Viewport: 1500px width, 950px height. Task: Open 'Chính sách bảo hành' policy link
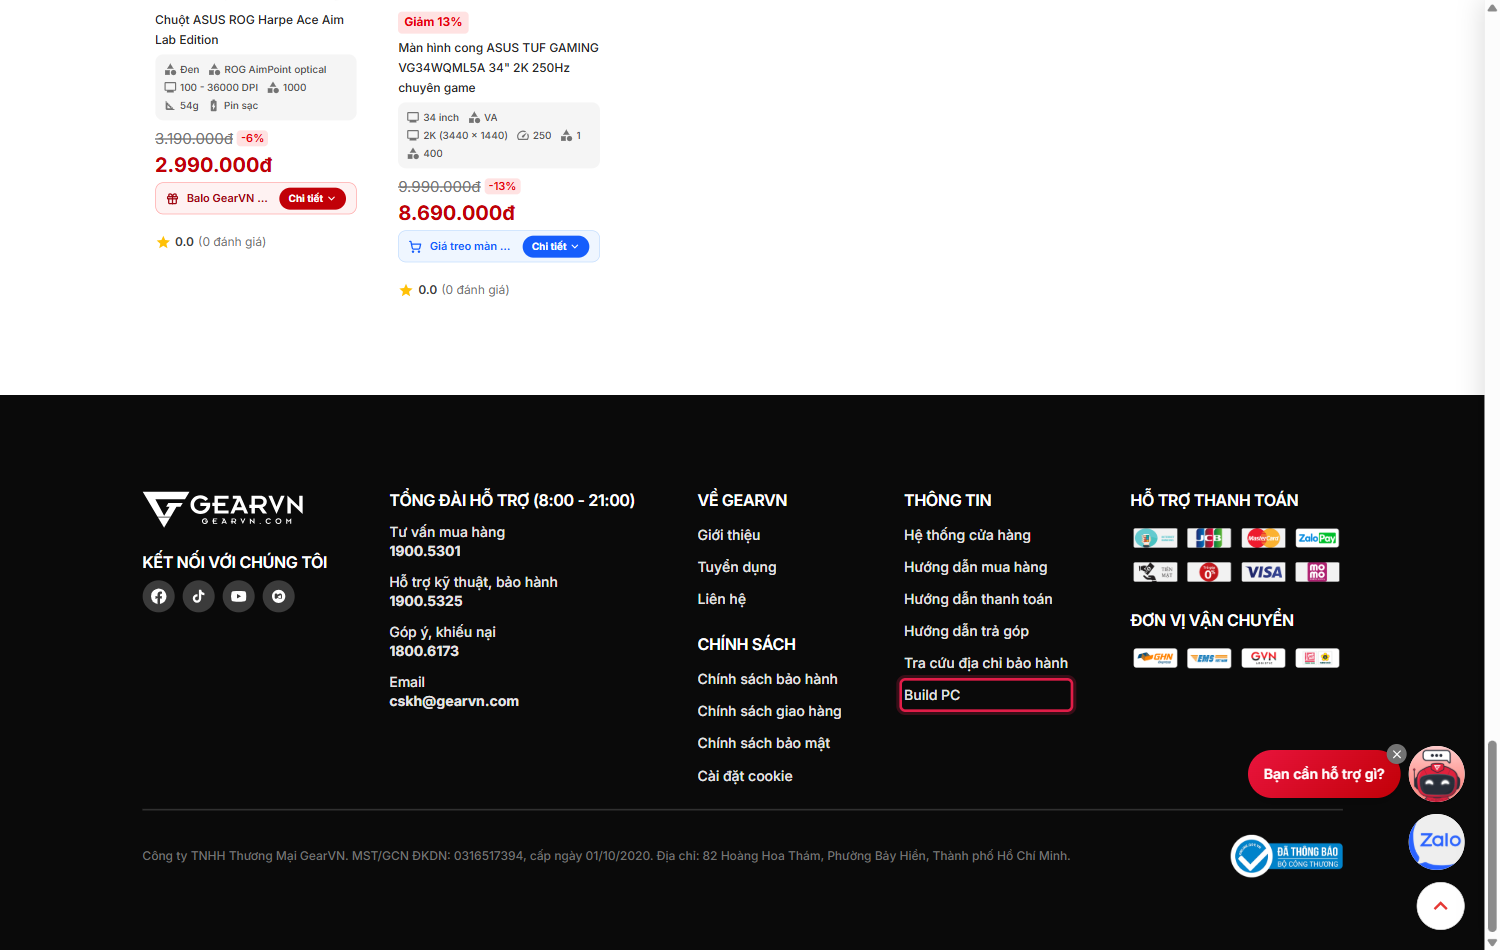pyautogui.click(x=768, y=679)
